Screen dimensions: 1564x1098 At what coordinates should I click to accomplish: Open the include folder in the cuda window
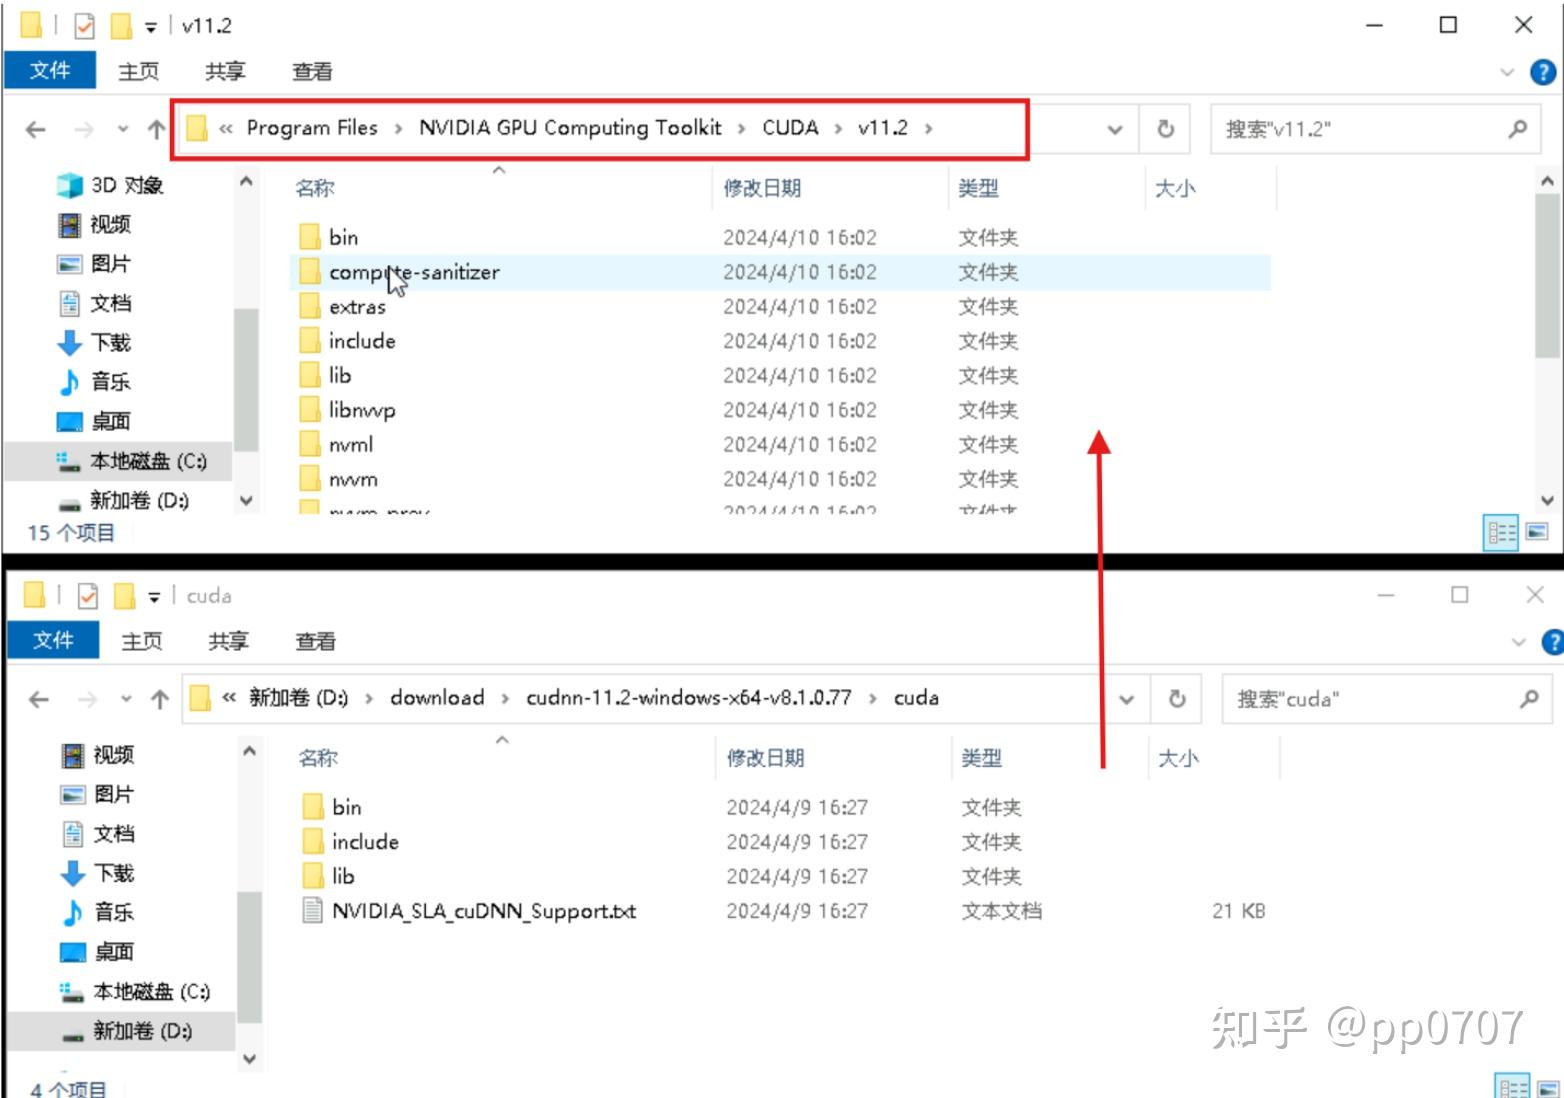click(363, 841)
